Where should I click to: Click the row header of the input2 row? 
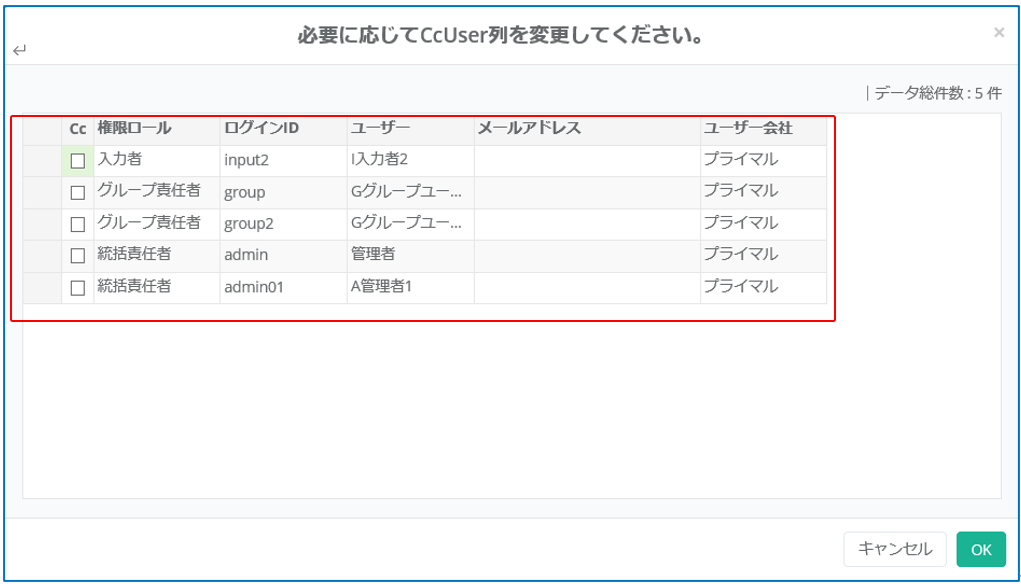tap(42, 160)
